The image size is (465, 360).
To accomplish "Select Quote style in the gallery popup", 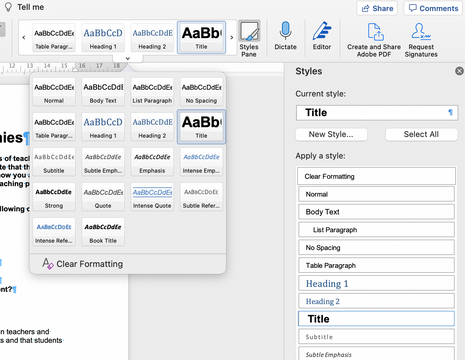I will [x=103, y=197].
